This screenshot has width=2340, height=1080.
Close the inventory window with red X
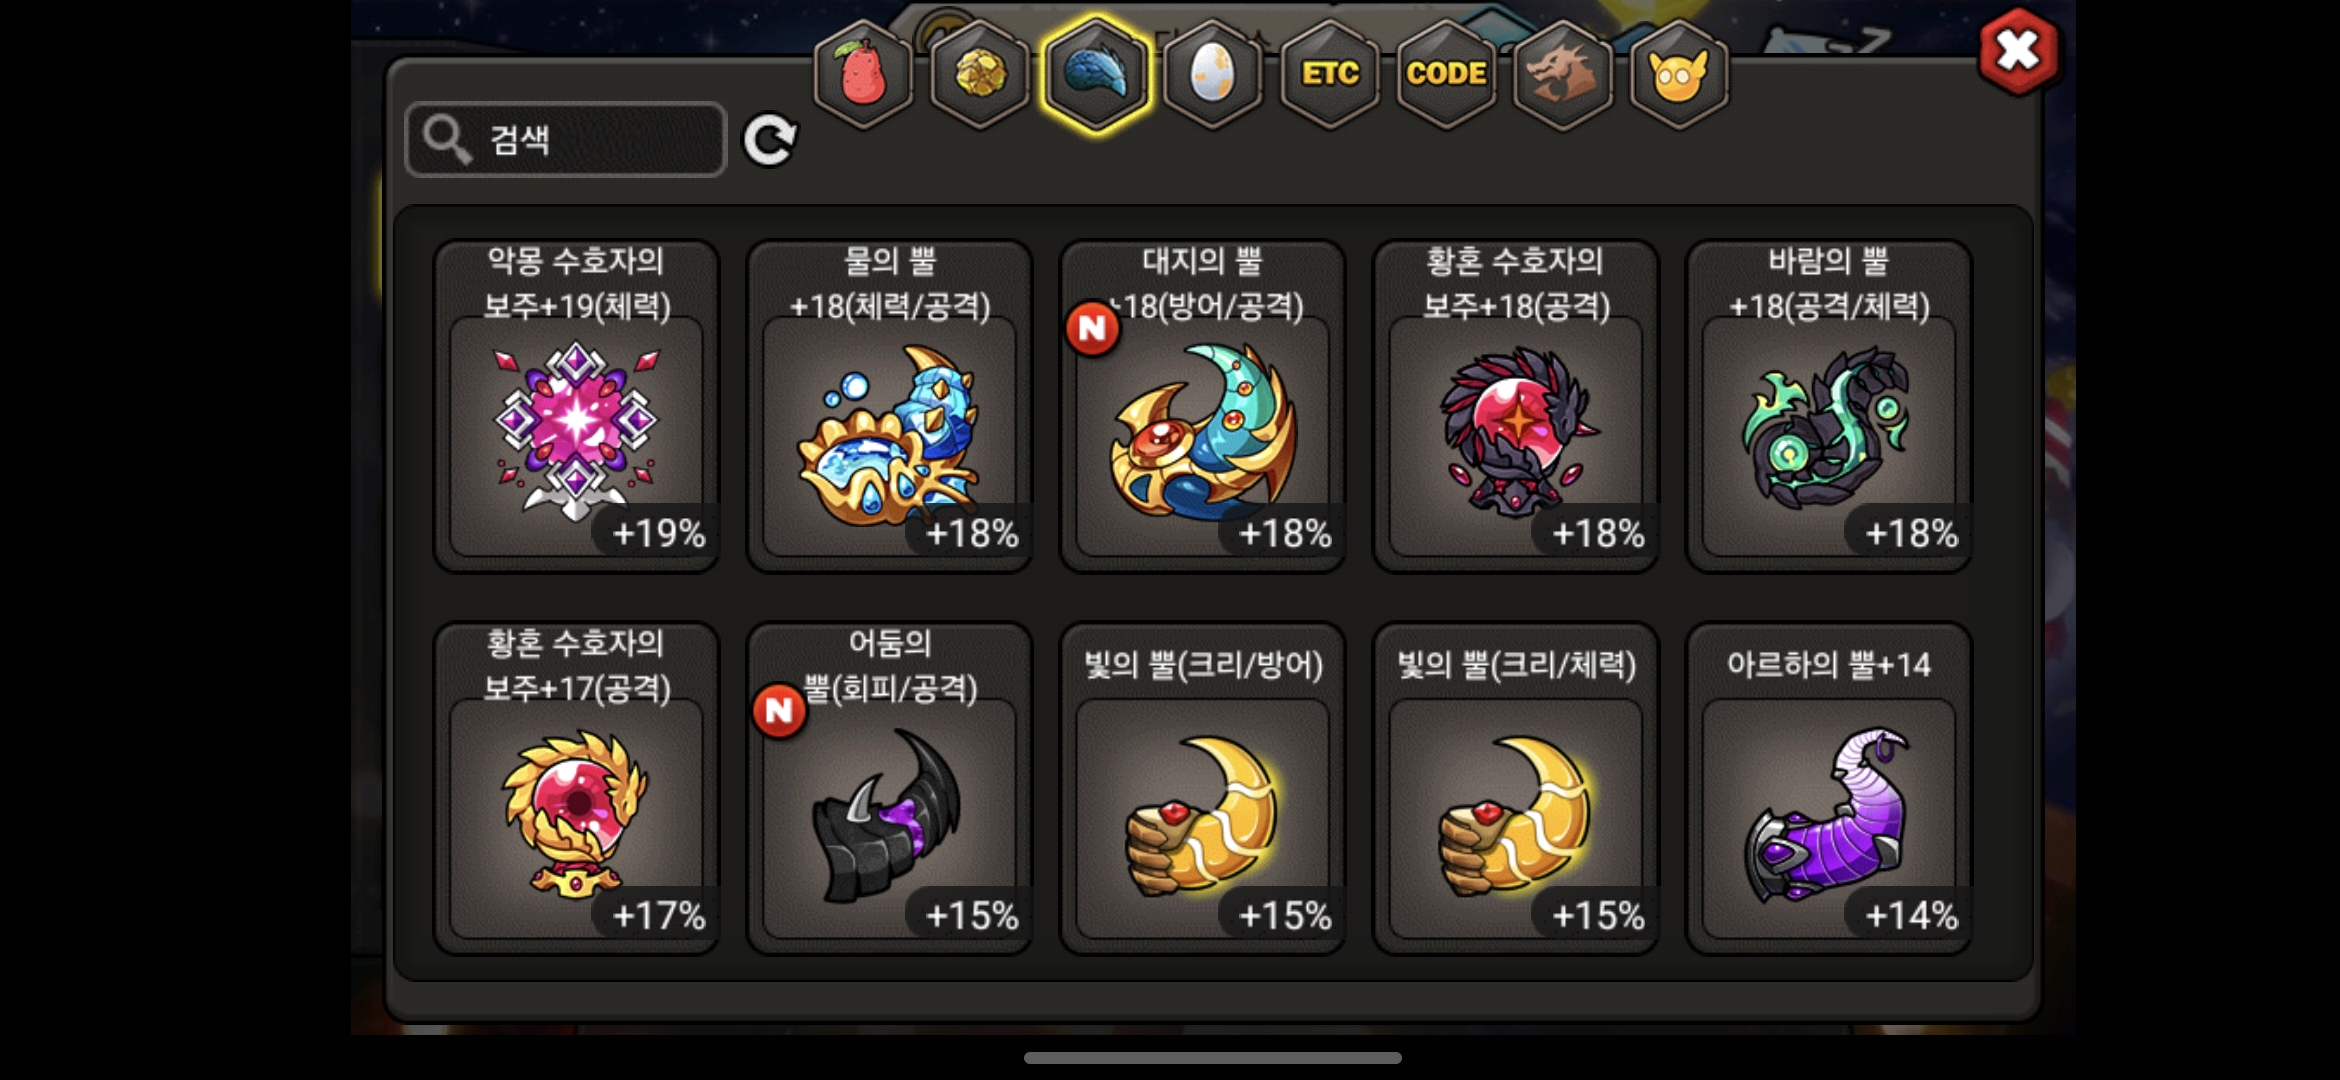(2018, 51)
